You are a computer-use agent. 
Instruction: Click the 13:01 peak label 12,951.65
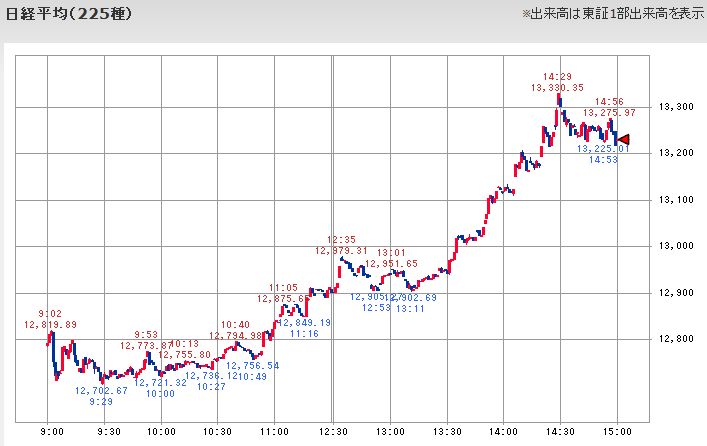click(x=391, y=263)
